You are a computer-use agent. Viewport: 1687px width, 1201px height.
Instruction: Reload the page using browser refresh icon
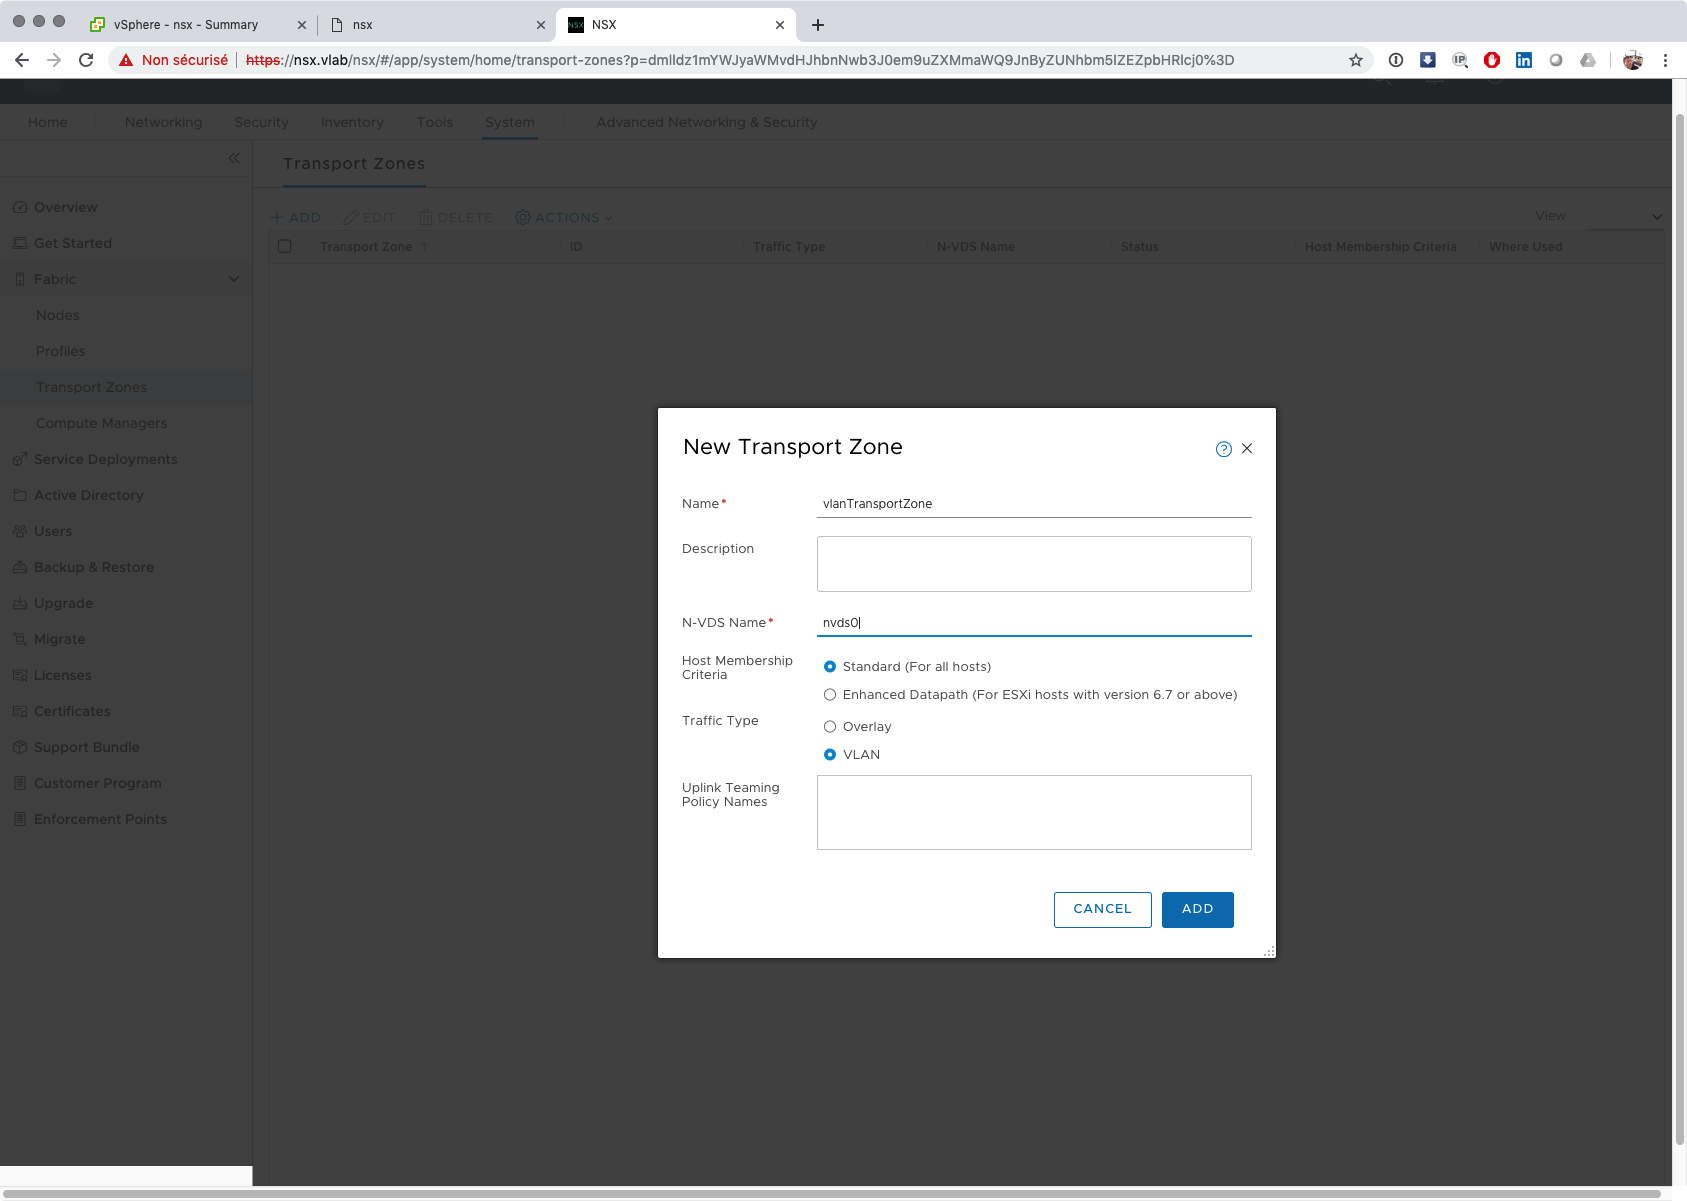click(x=86, y=60)
